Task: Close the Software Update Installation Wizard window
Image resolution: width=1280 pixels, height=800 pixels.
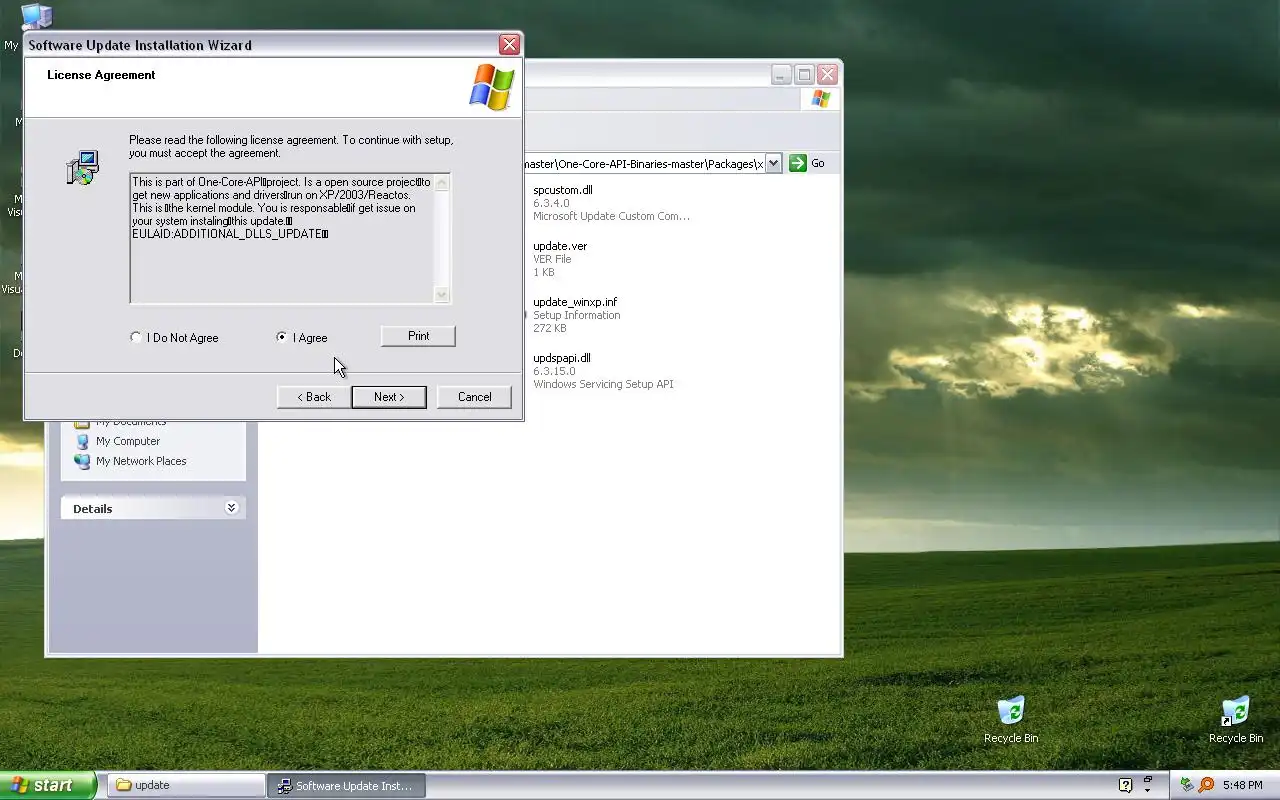Action: (x=510, y=45)
